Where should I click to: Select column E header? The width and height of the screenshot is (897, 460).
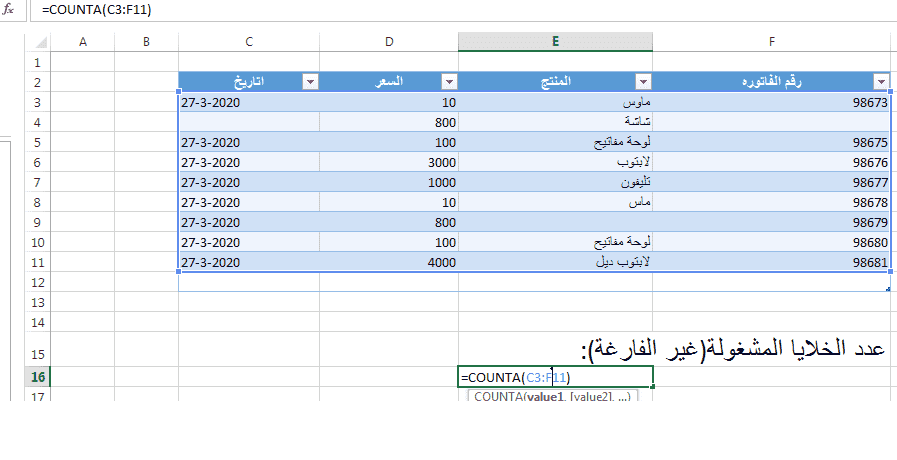pos(555,42)
